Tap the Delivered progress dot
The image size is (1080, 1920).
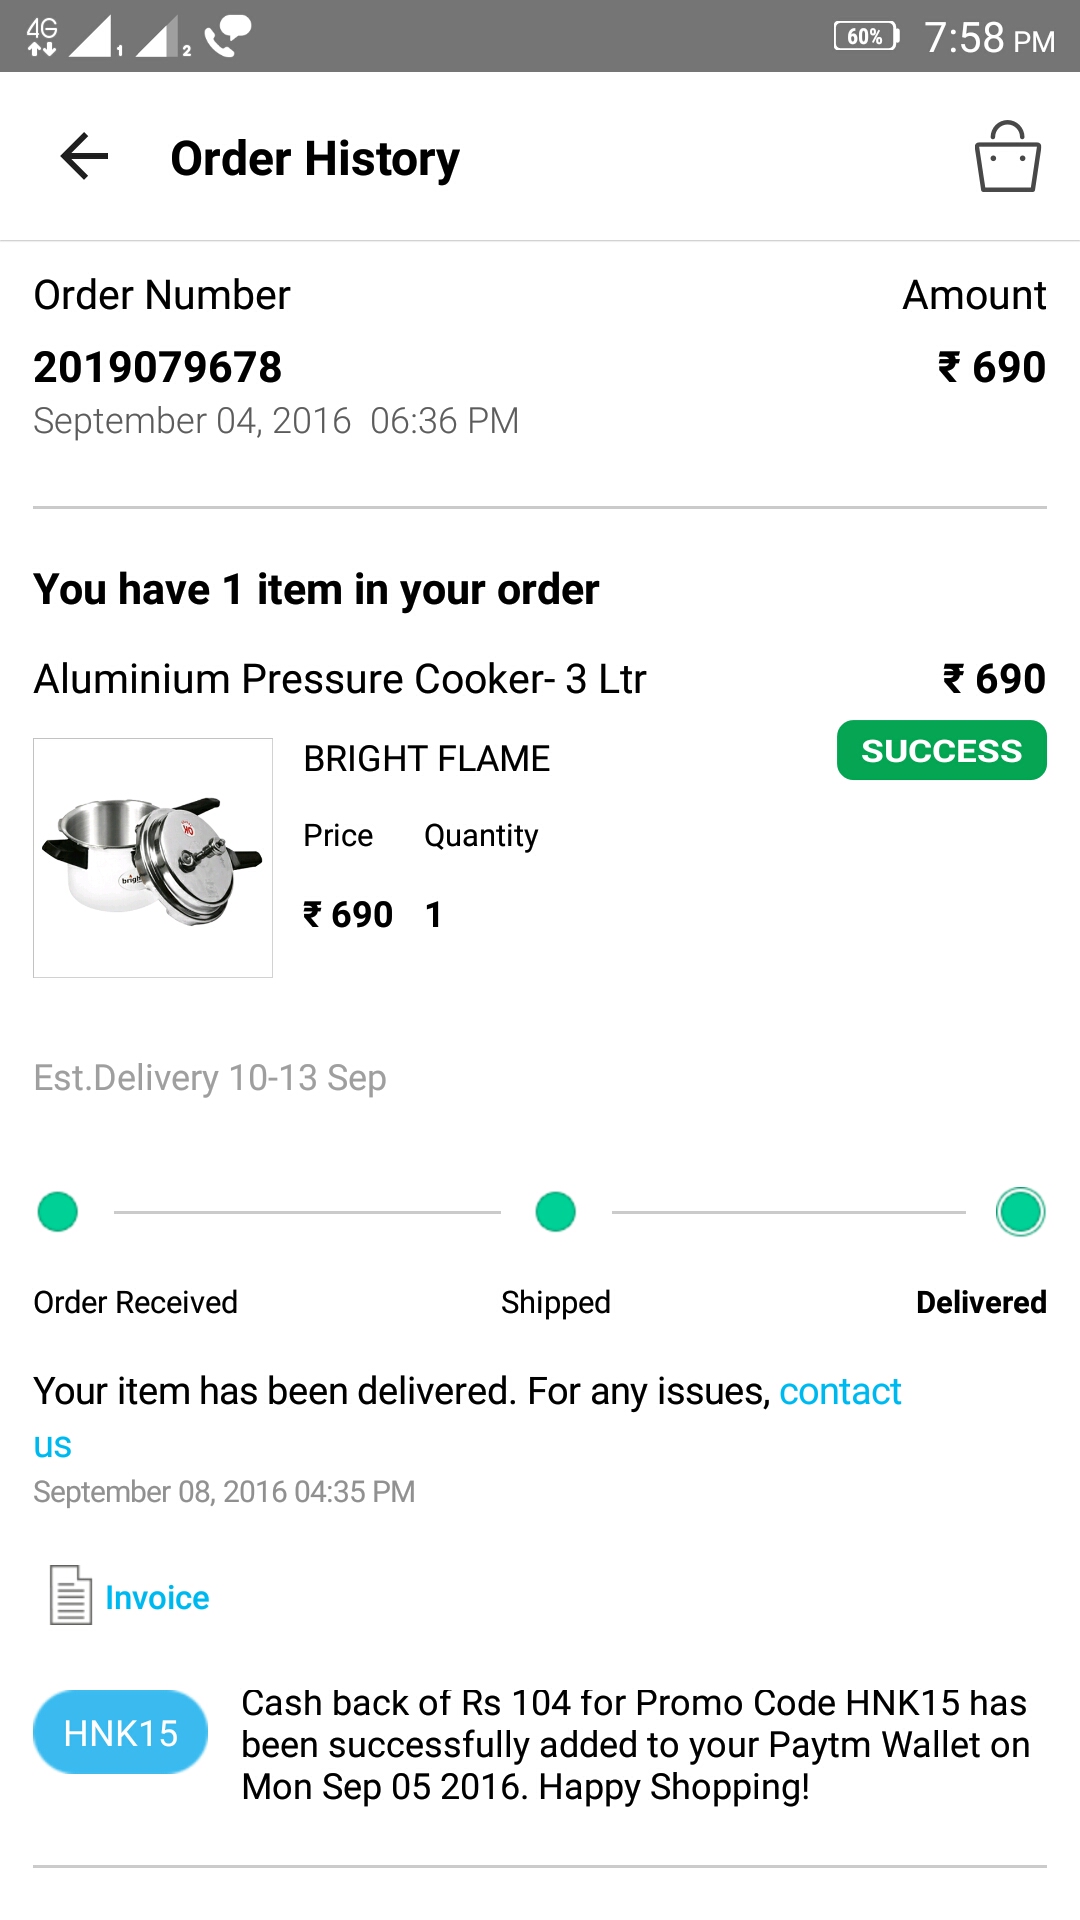tap(1020, 1212)
